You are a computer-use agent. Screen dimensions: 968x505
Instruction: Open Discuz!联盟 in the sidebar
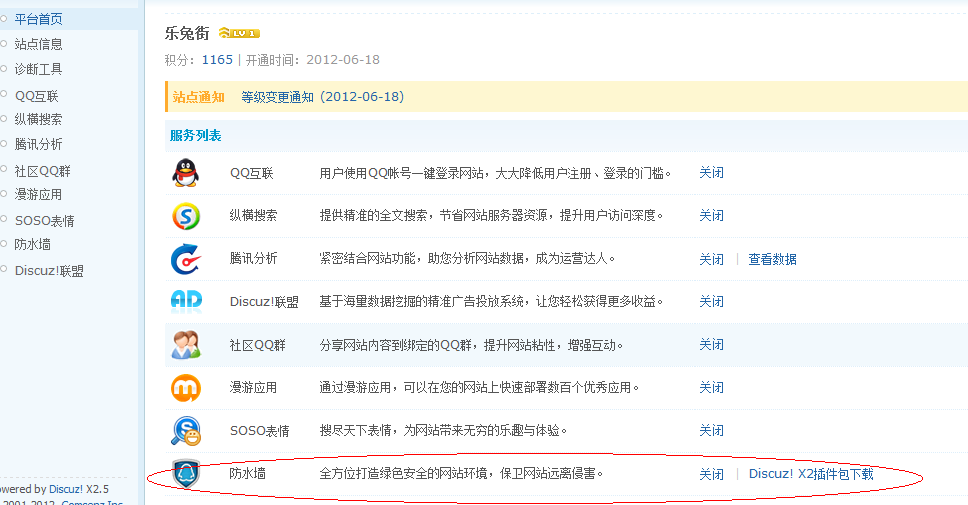click(49, 271)
